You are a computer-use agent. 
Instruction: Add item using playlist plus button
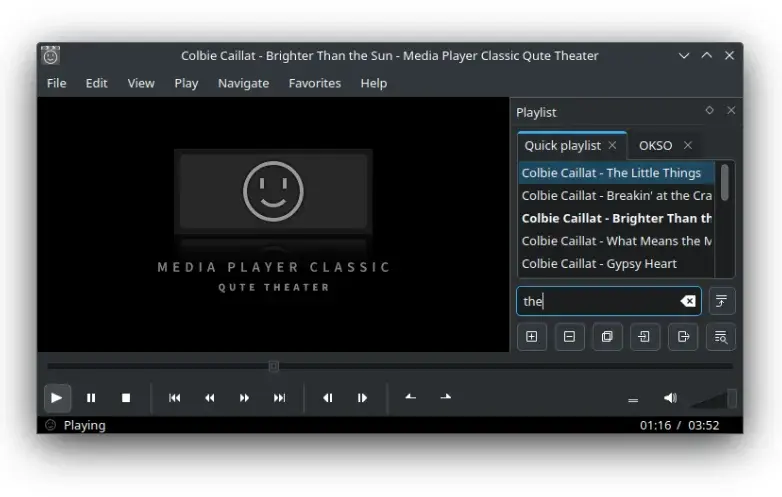(x=531, y=337)
